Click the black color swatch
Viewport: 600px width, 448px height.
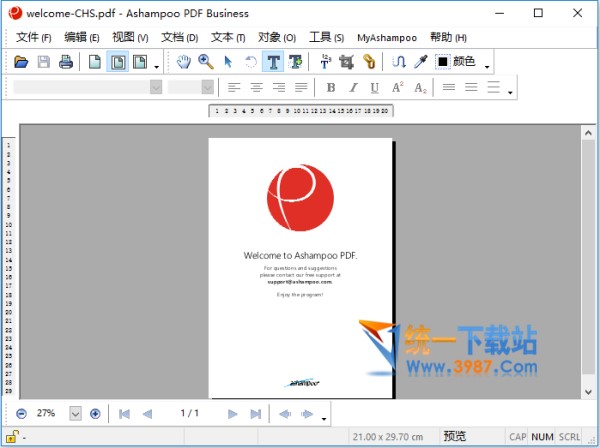443,62
